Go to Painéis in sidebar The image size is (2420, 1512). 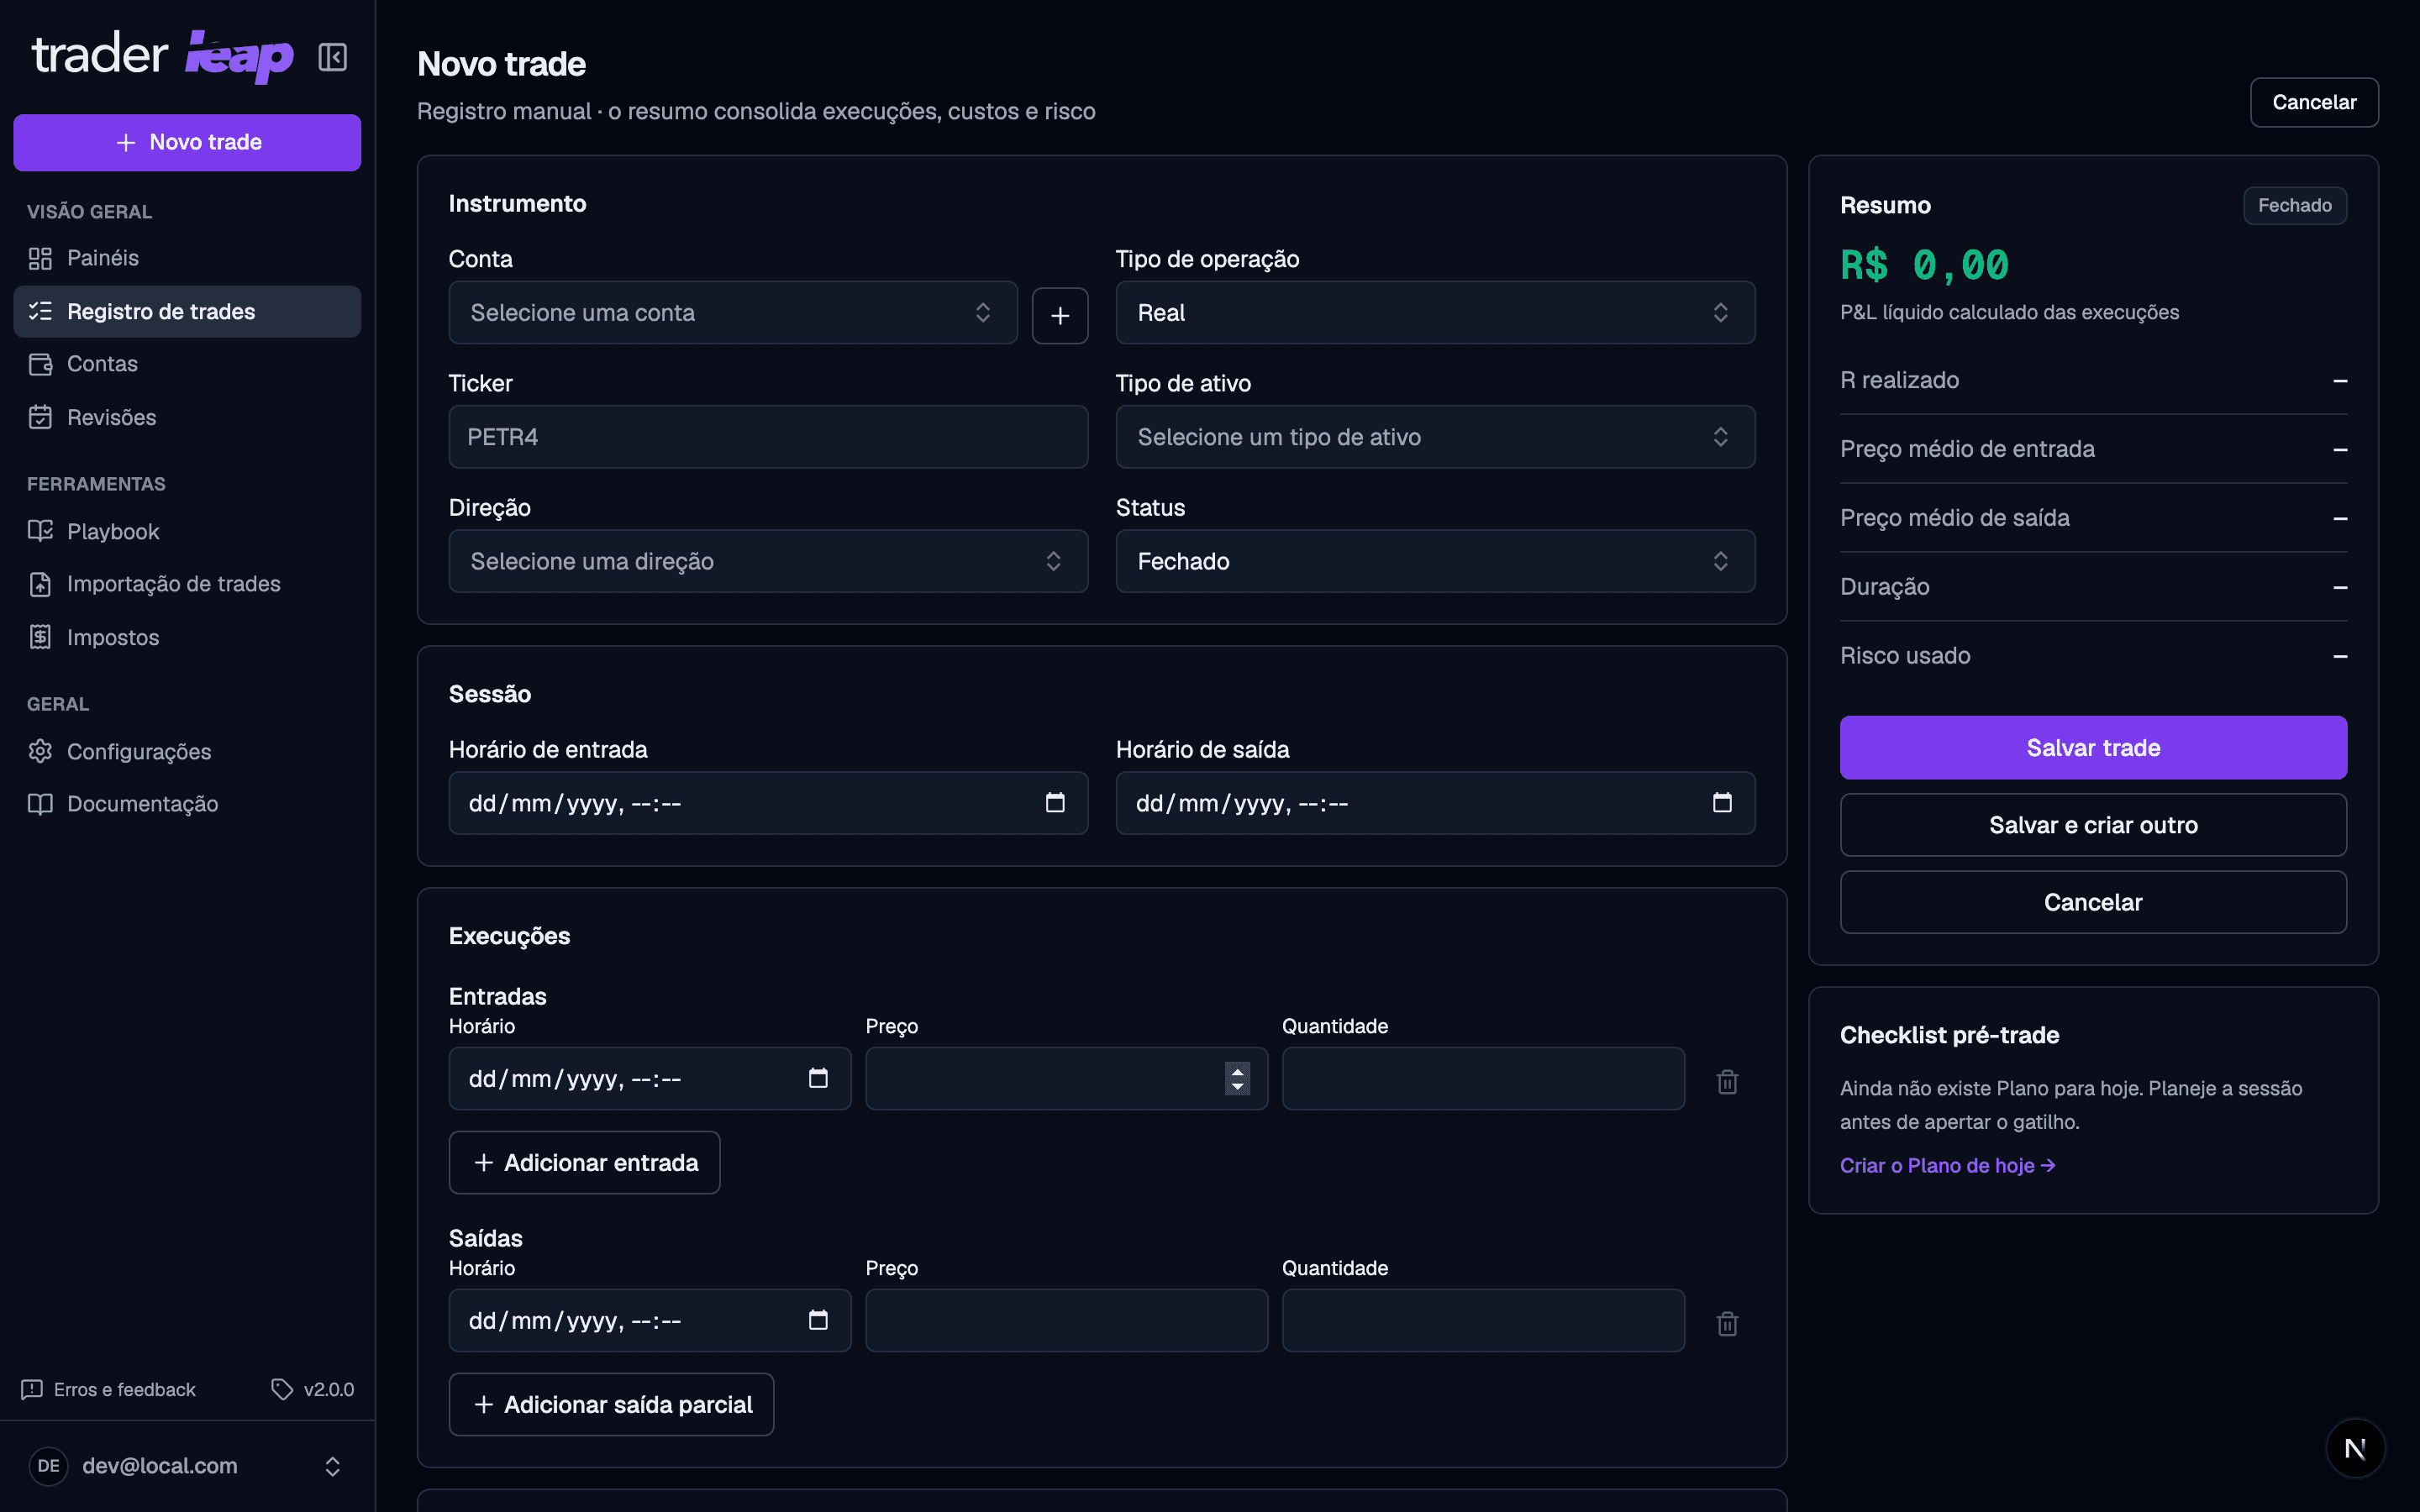[187, 258]
